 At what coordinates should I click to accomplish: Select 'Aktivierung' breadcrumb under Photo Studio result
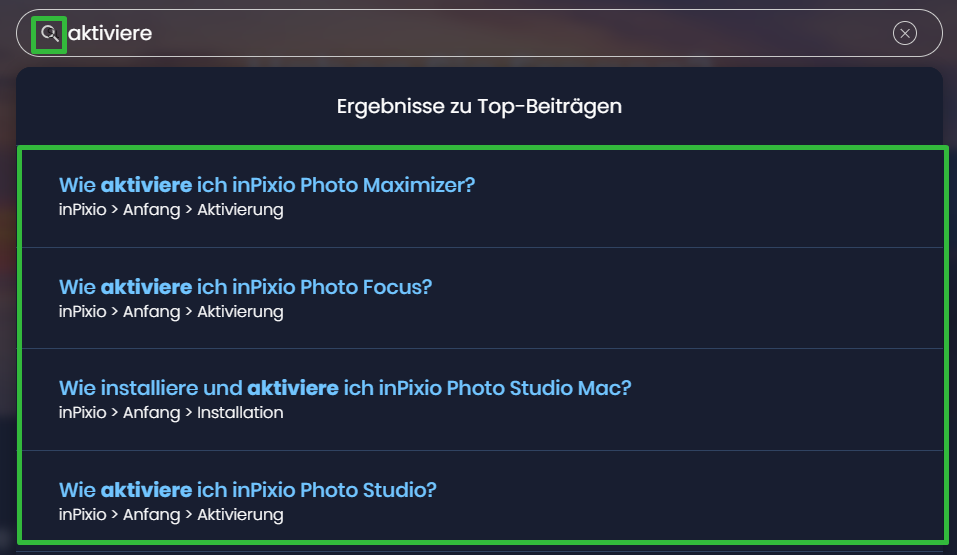[240, 515]
